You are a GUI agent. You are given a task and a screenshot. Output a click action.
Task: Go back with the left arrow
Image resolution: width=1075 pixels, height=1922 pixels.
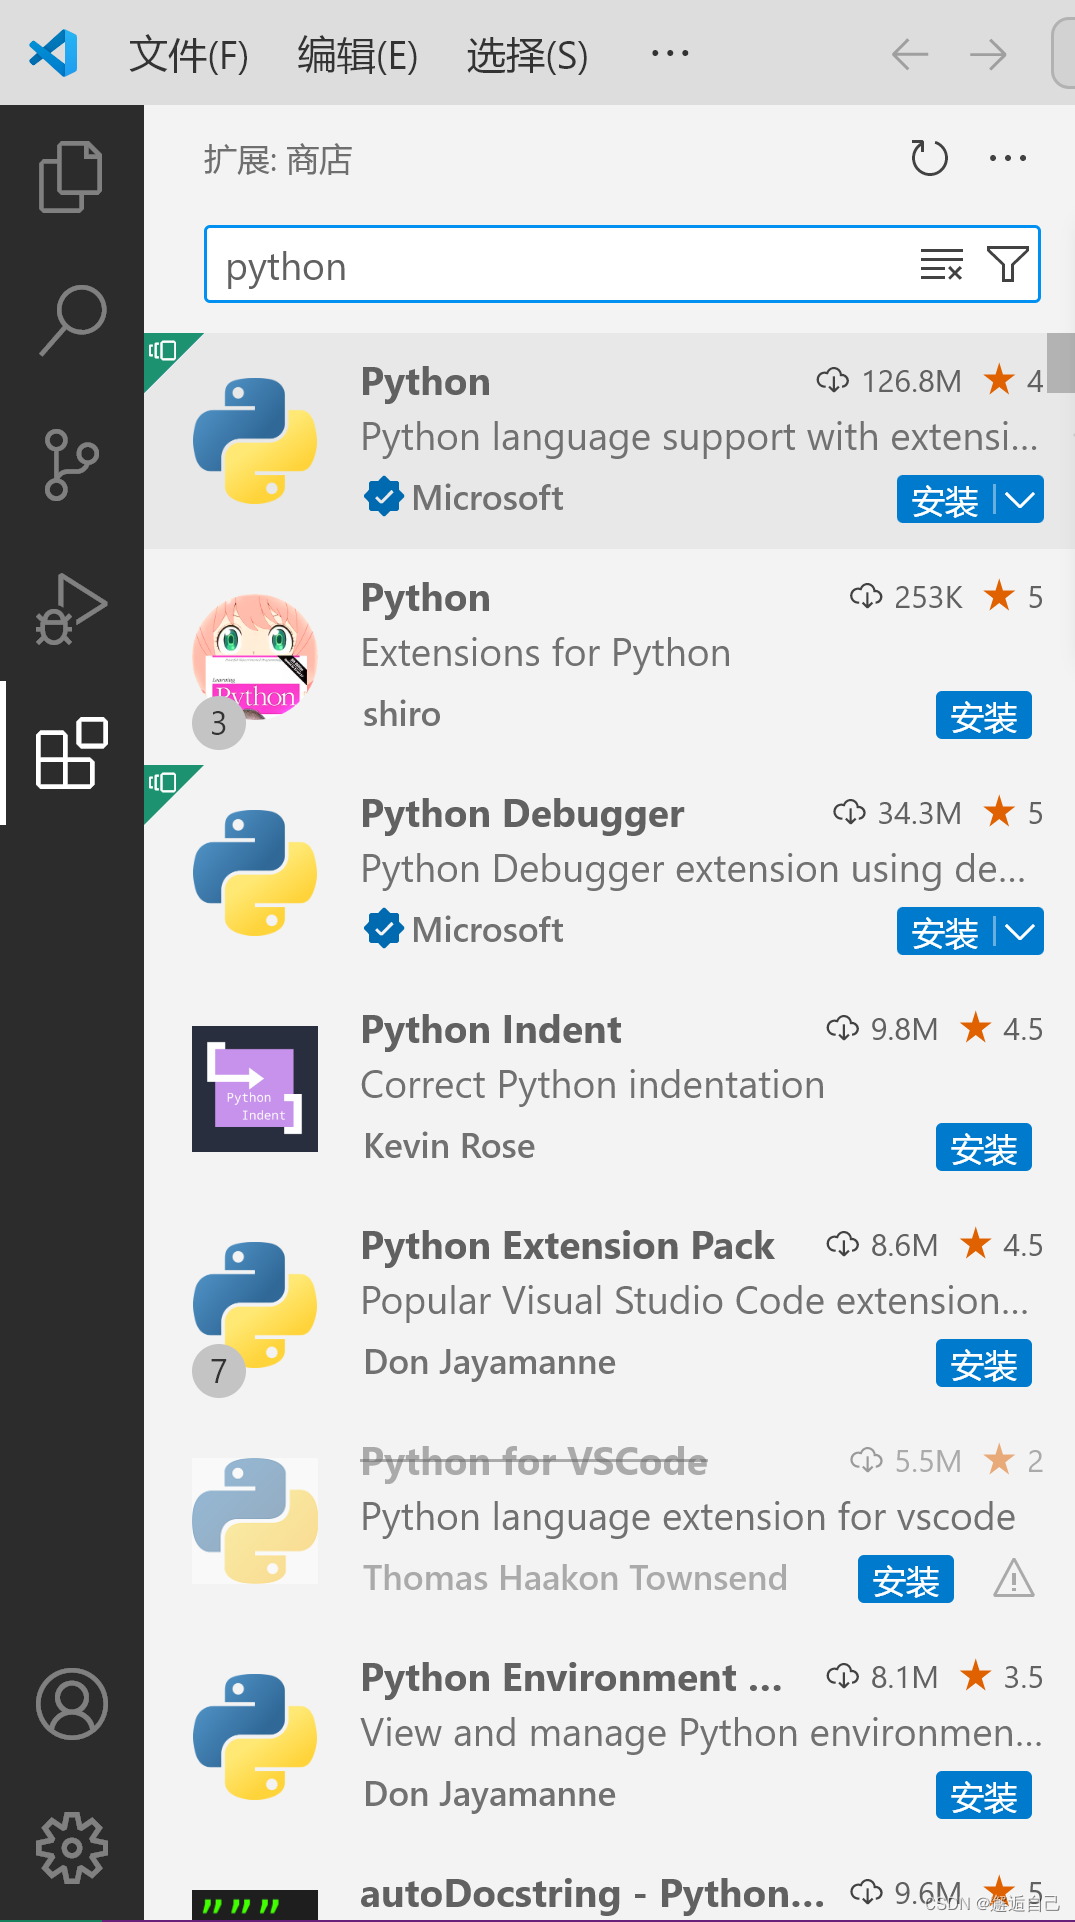(x=910, y=54)
